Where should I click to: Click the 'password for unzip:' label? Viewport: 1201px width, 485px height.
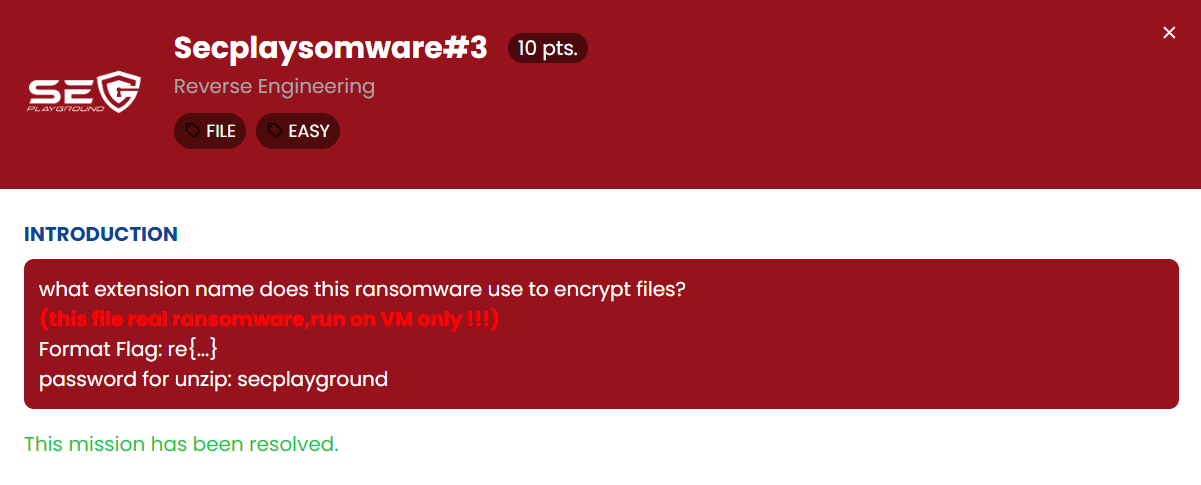pyautogui.click(x=135, y=380)
